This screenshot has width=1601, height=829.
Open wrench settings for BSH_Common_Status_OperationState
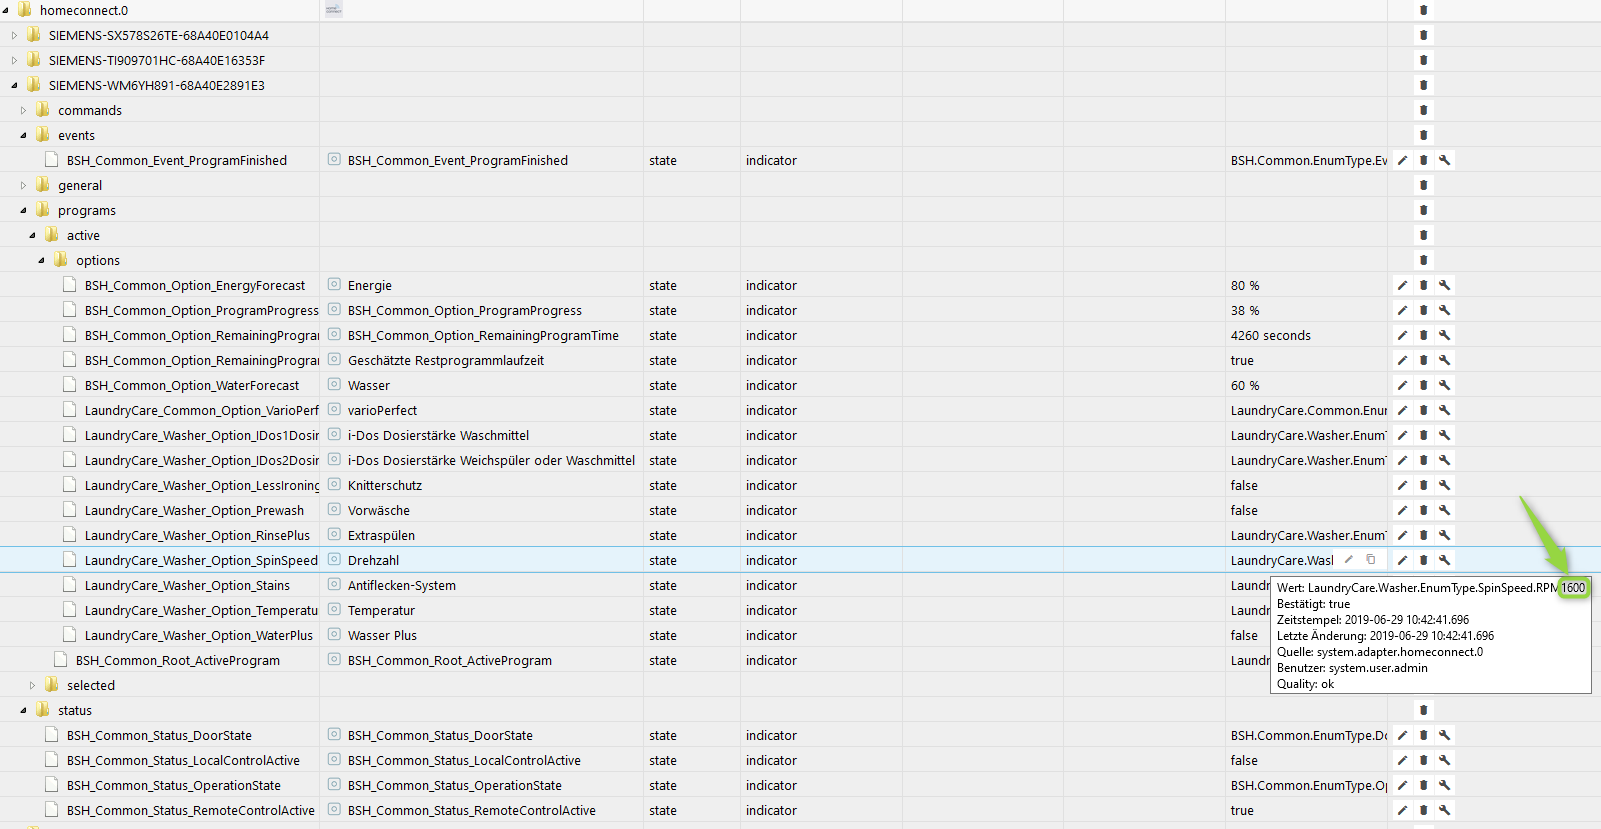pyautogui.click(x=1445, y=785)
